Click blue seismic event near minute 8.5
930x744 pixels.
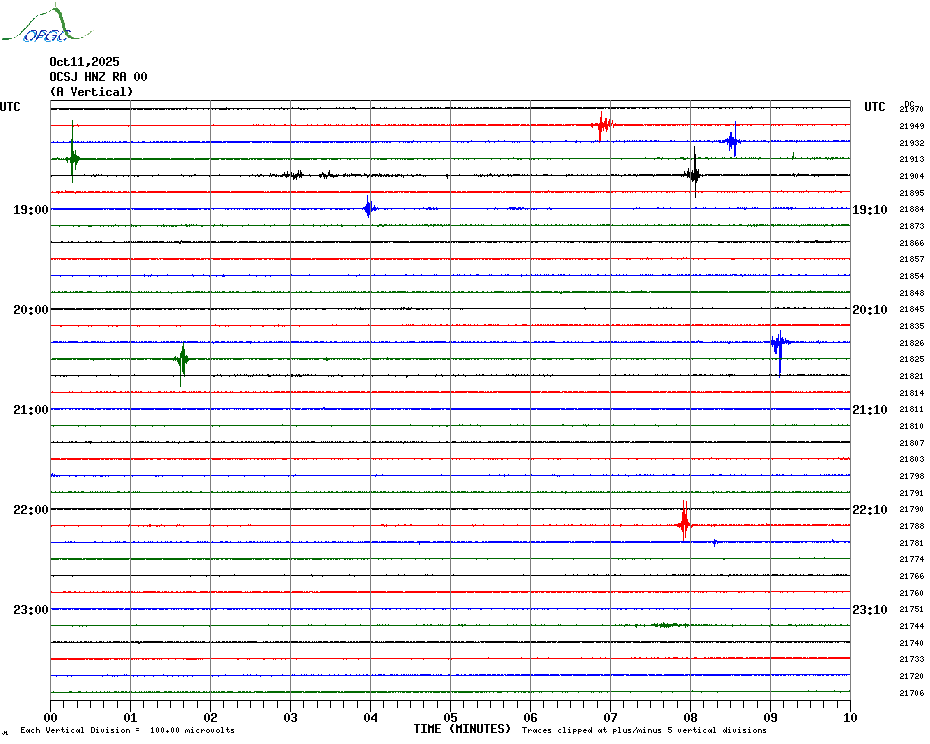tap(732, 141)
